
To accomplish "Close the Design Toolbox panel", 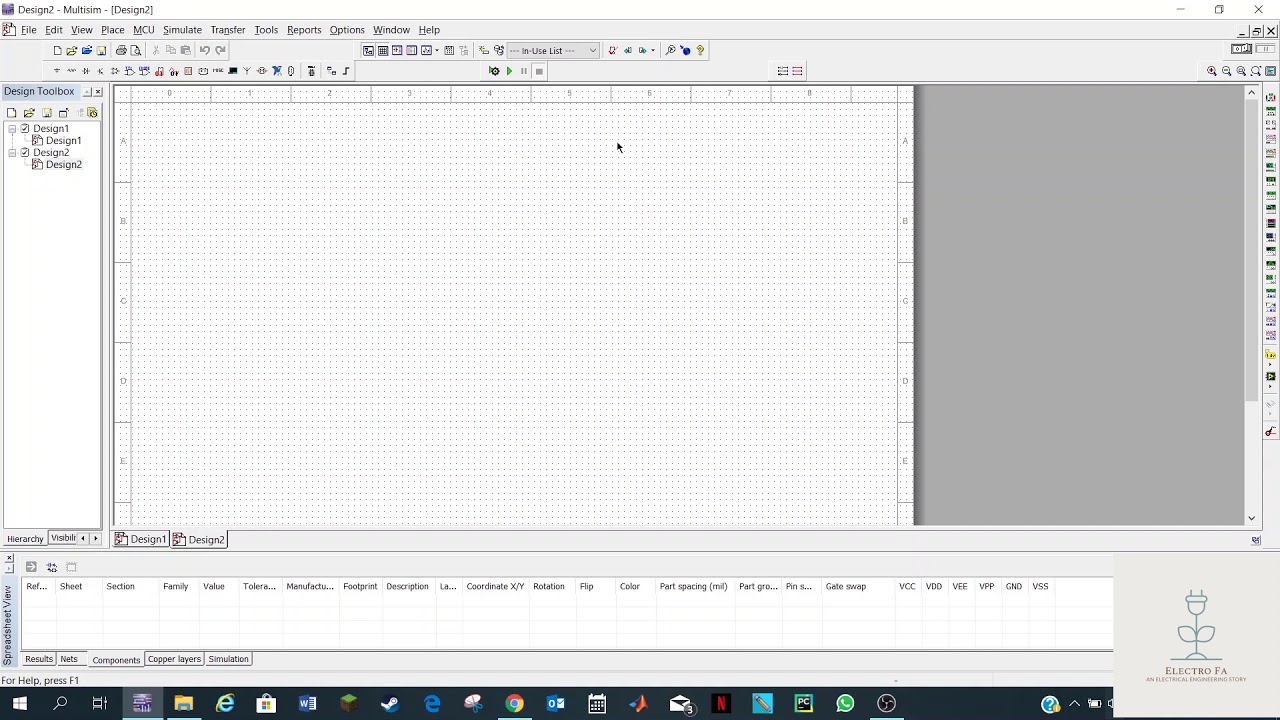I will [98, 92].
